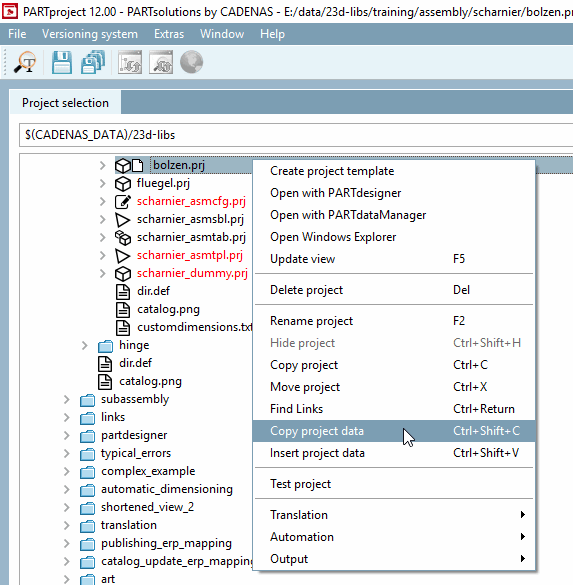Screen dimensions: 573x585
Task: Expand the hinge folder
Action: 85,345
